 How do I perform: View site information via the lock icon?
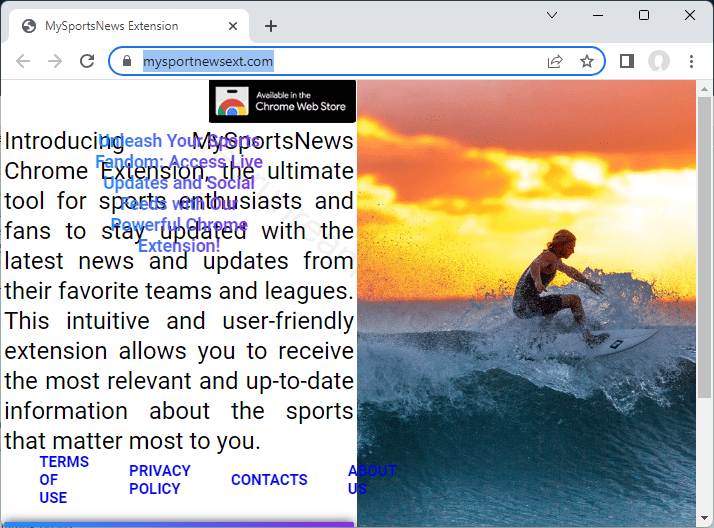(126, 61)
